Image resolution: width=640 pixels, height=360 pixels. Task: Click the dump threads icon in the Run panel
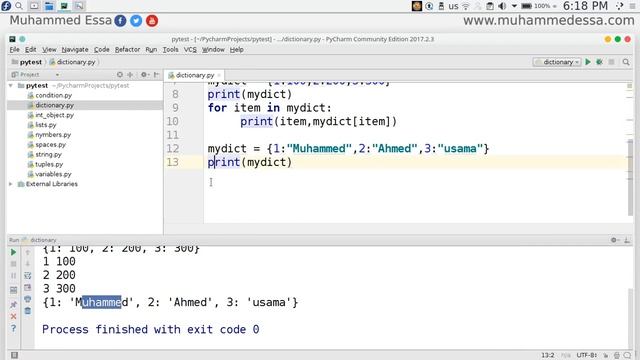tap(13, 290)
